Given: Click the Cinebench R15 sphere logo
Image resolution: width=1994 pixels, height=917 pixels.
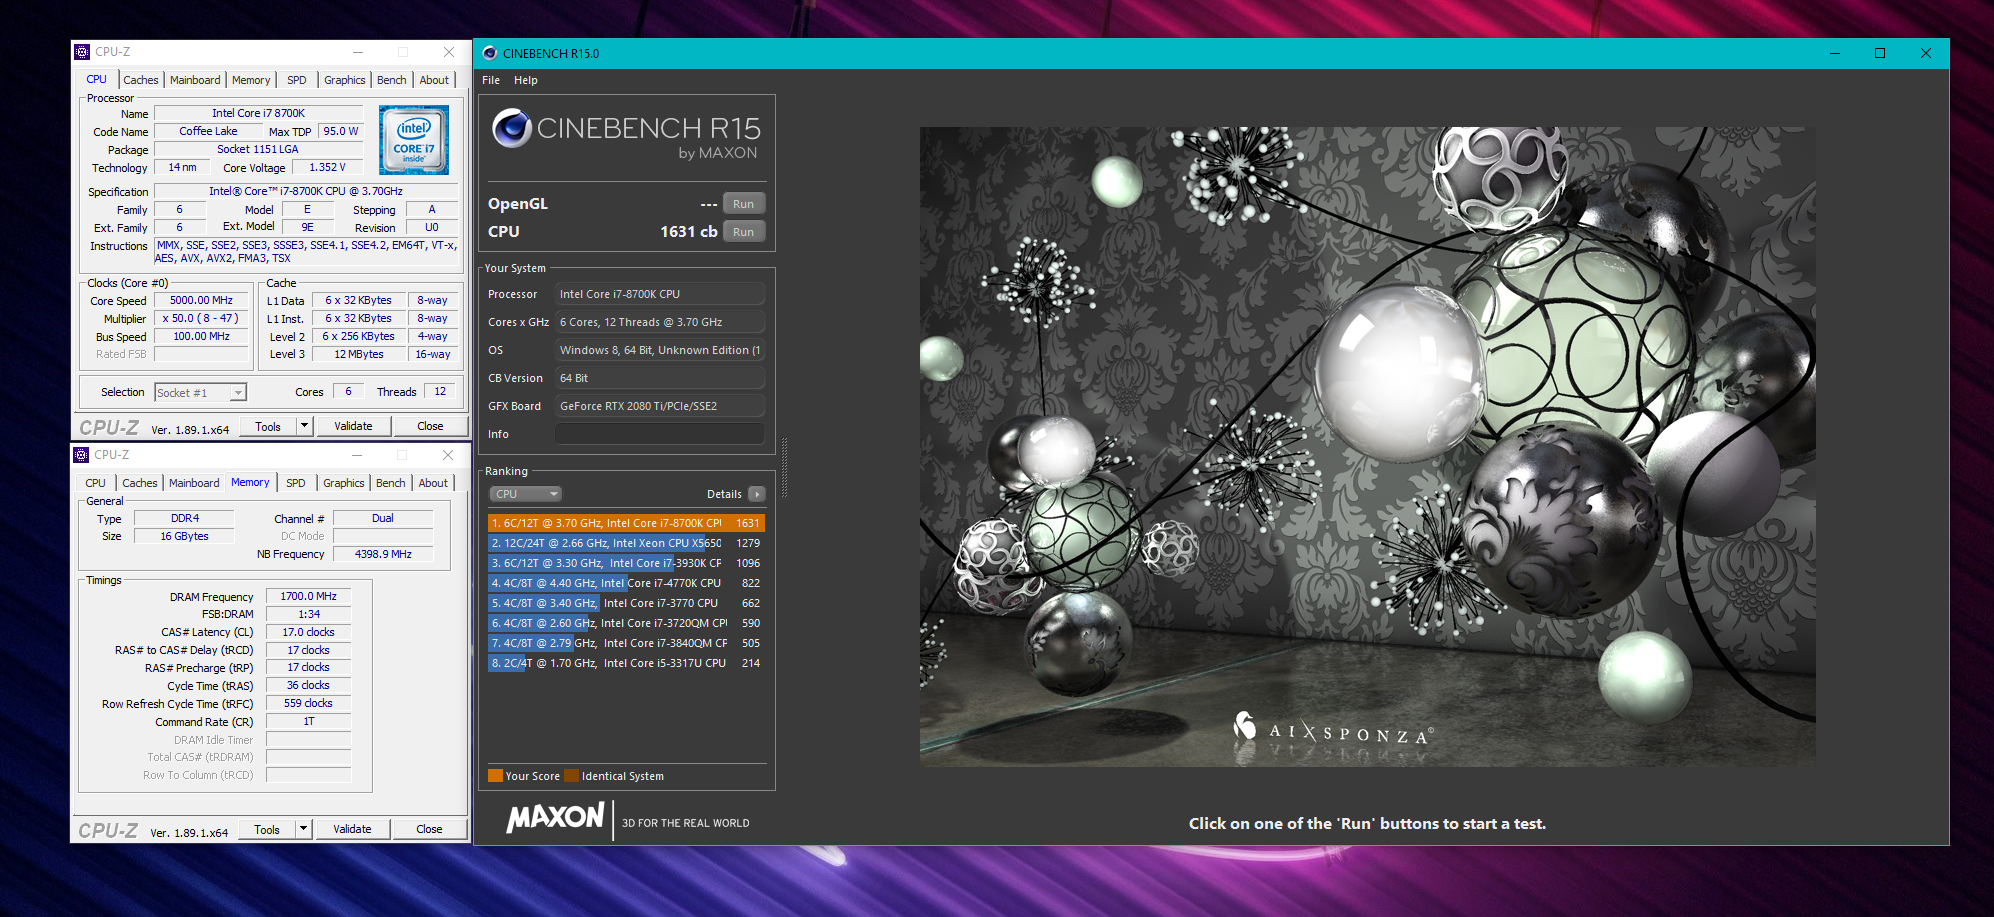Looking at the screenshot, I should coord(512,128).
